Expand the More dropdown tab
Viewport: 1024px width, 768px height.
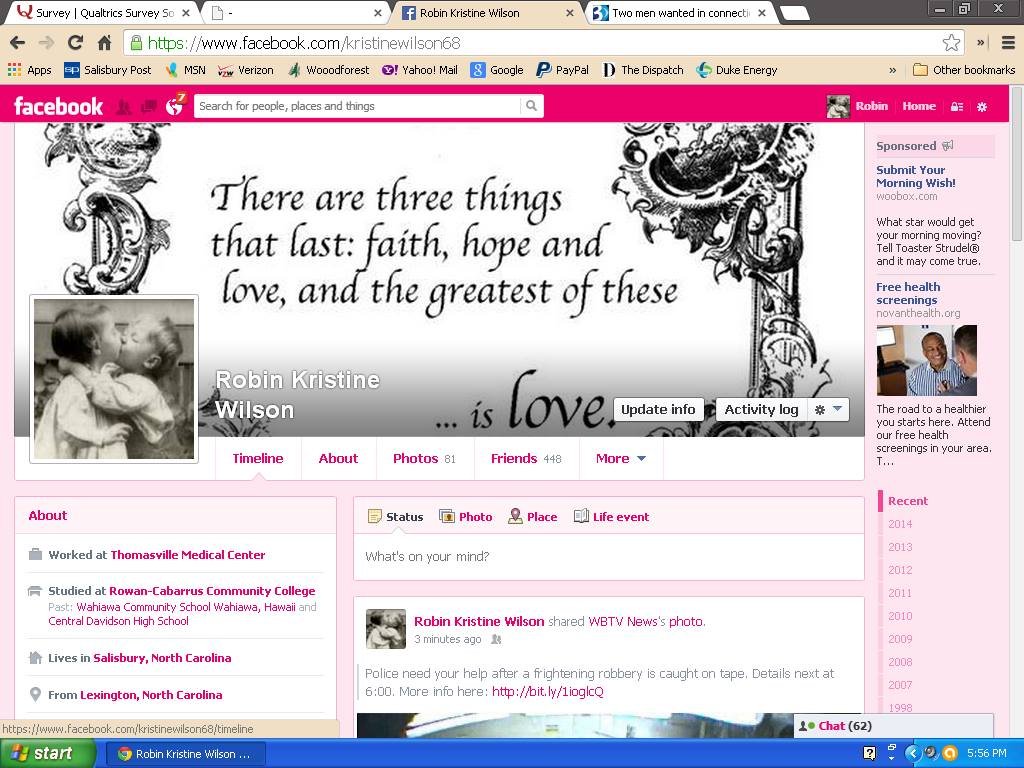[x=621, y=458]
